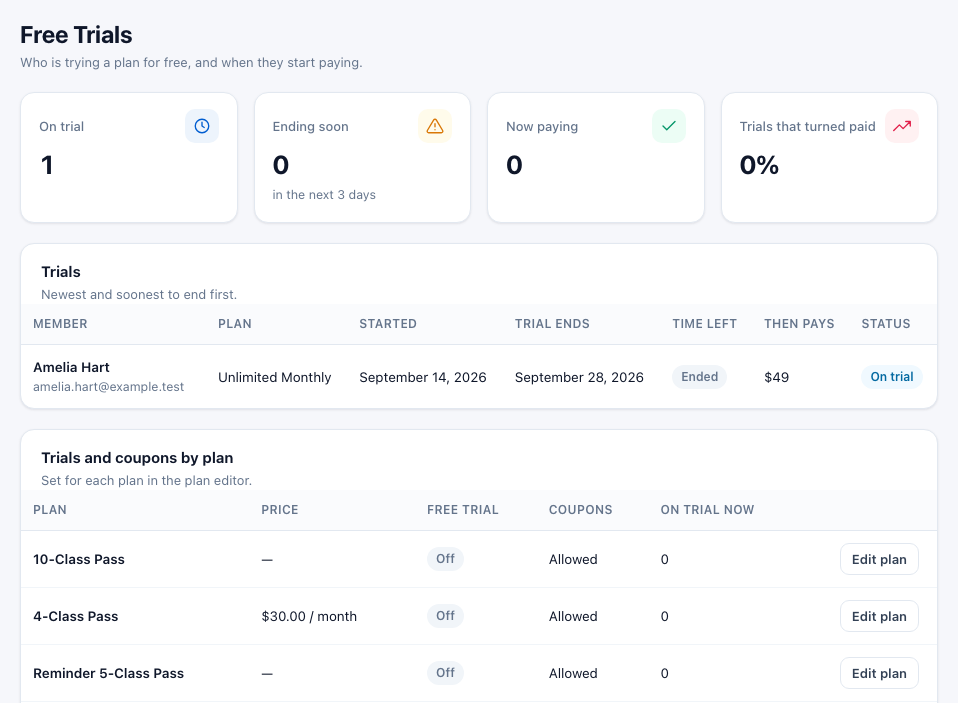Viewport: 958px width, 703px height.
Task: Click the PRICE column header
Action: pos(279,509)
